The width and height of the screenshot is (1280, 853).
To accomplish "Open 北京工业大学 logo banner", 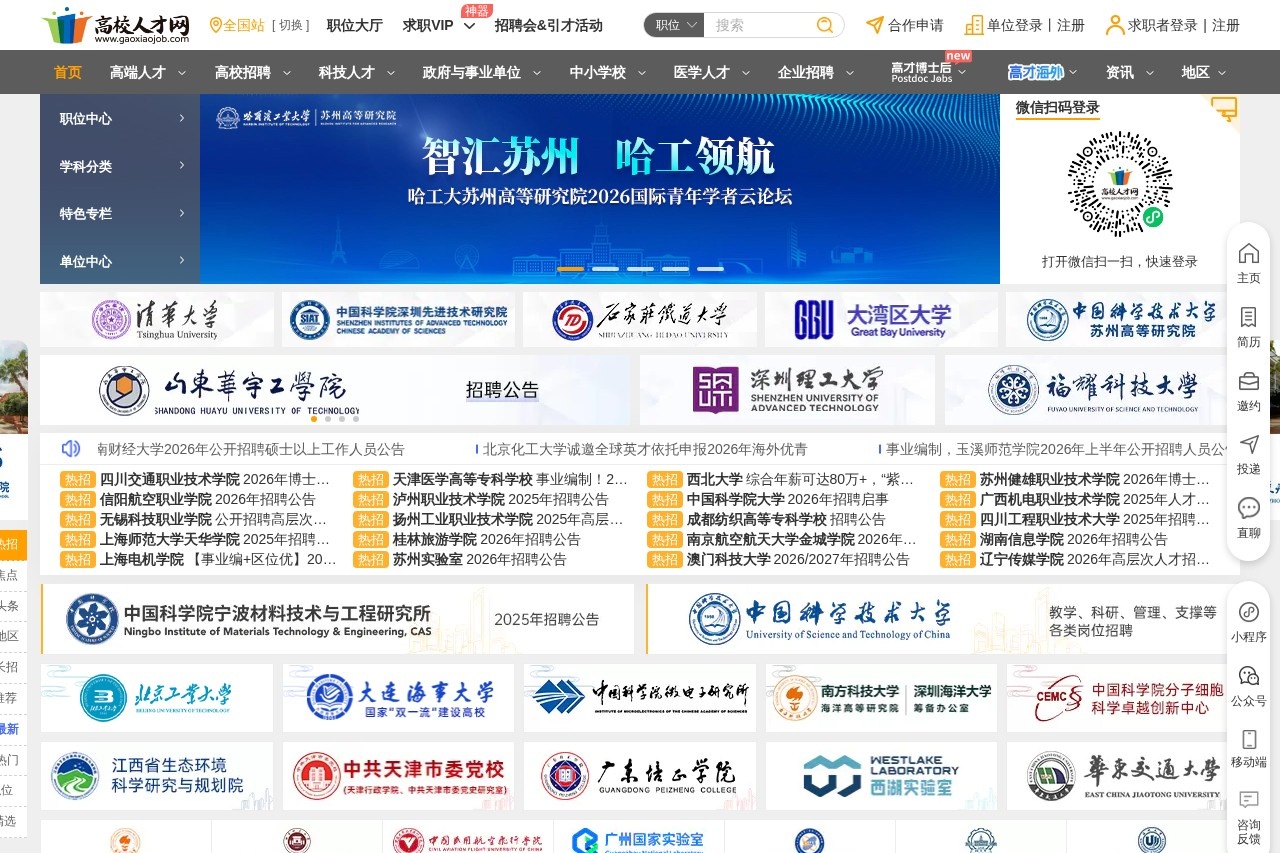I will [x=157, y=698].
